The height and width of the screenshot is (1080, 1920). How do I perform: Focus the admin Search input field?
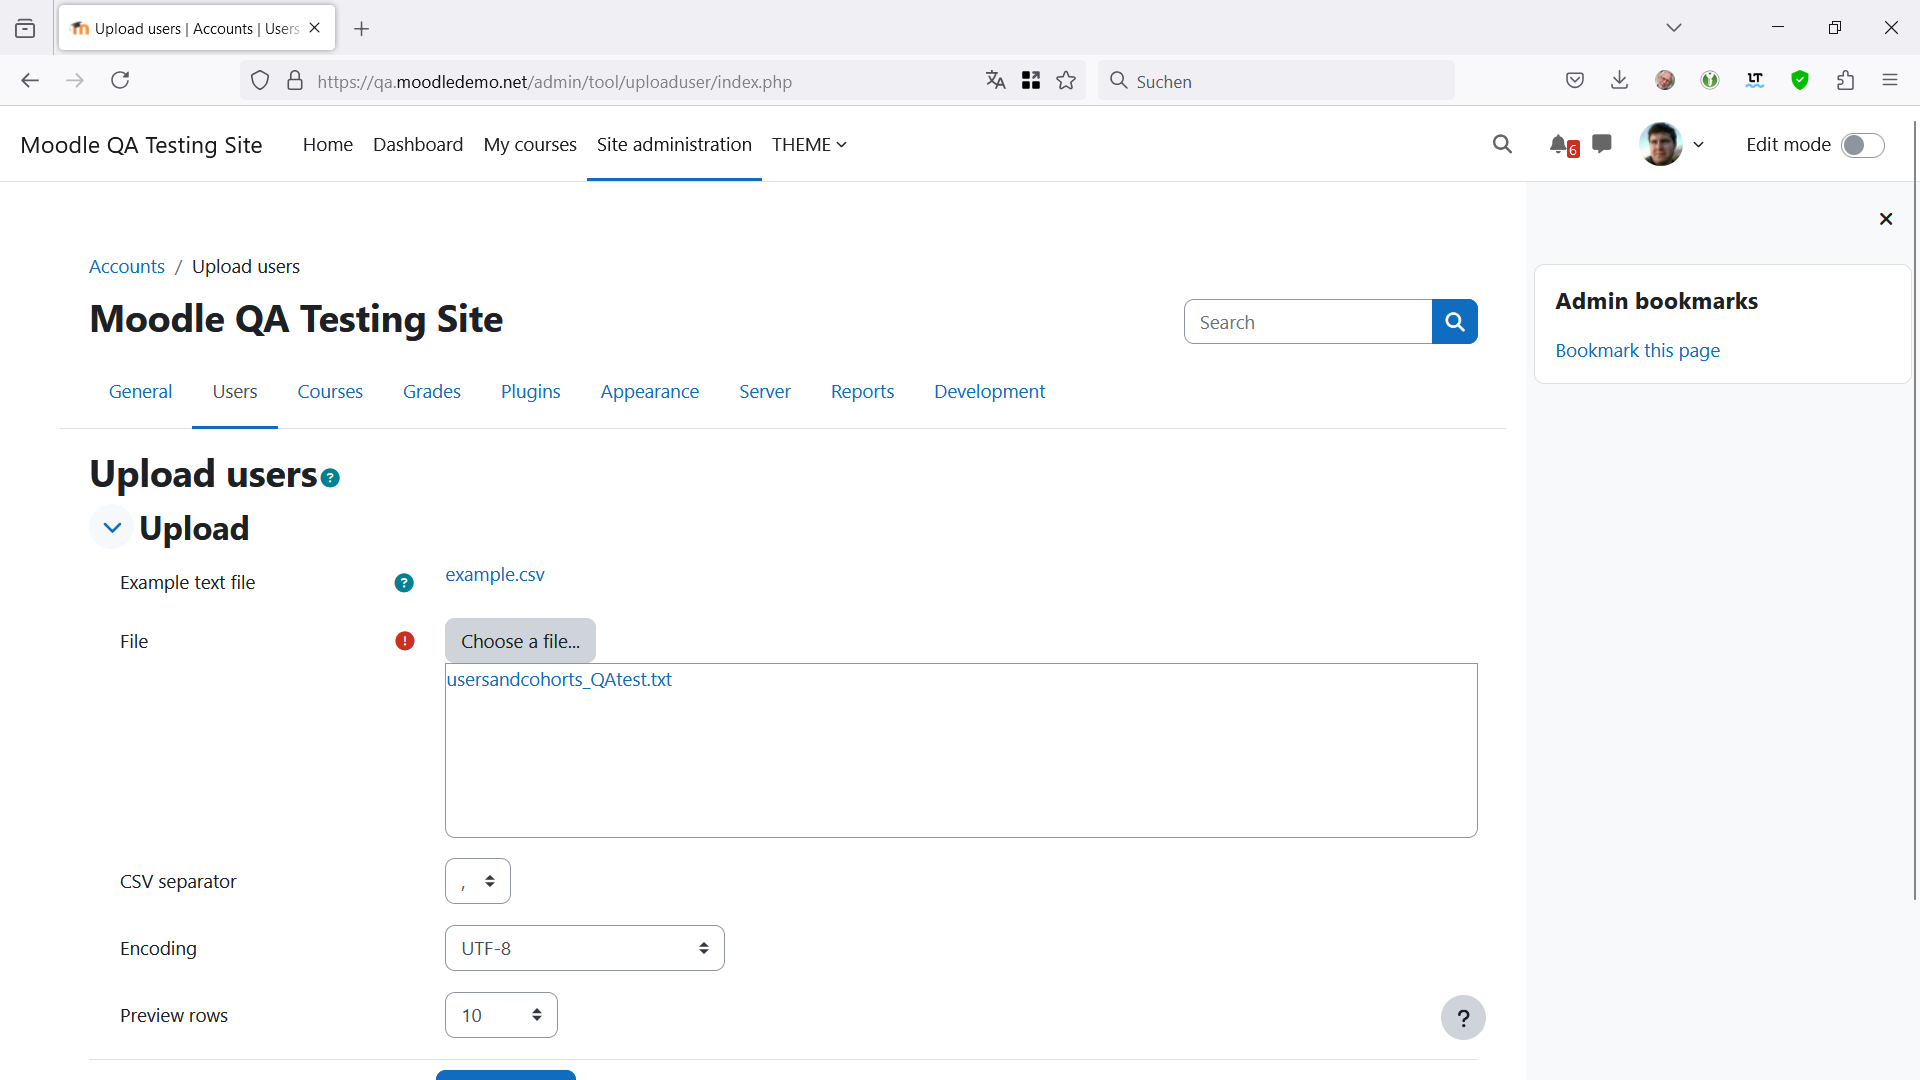click(1308, 322)
